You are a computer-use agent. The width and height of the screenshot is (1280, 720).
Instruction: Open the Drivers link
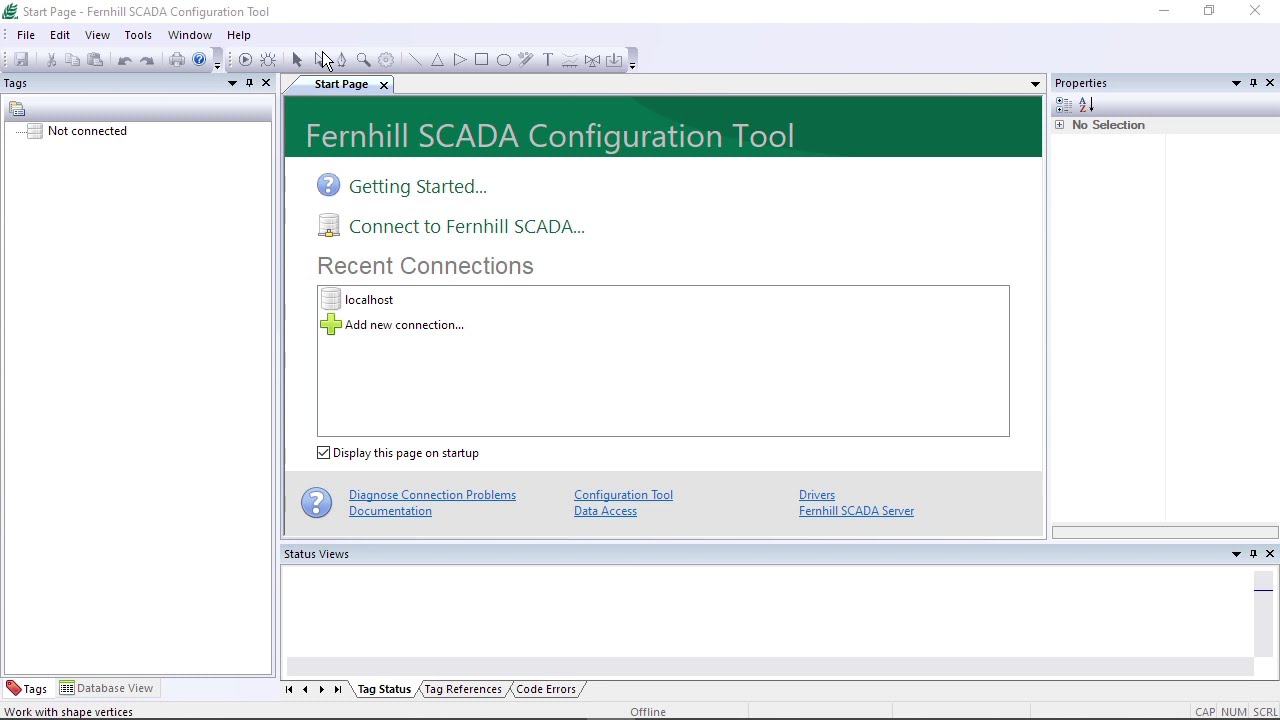[817, 495]
